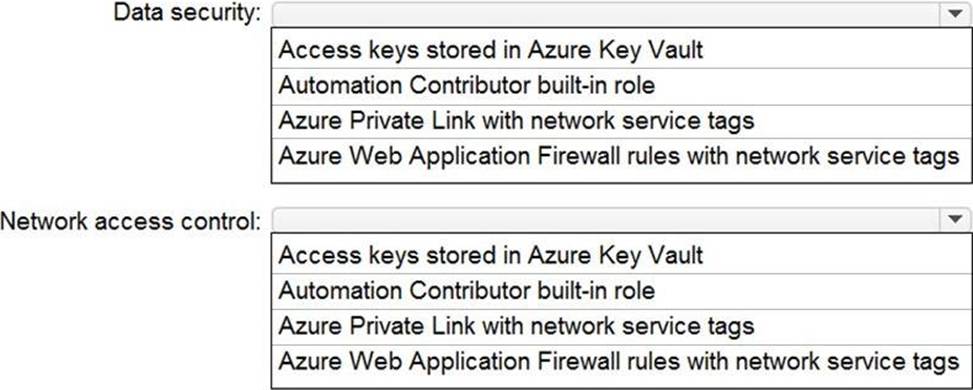Click the Network access control label
Screen dimensions: 973x390
(x=132, y=220)
